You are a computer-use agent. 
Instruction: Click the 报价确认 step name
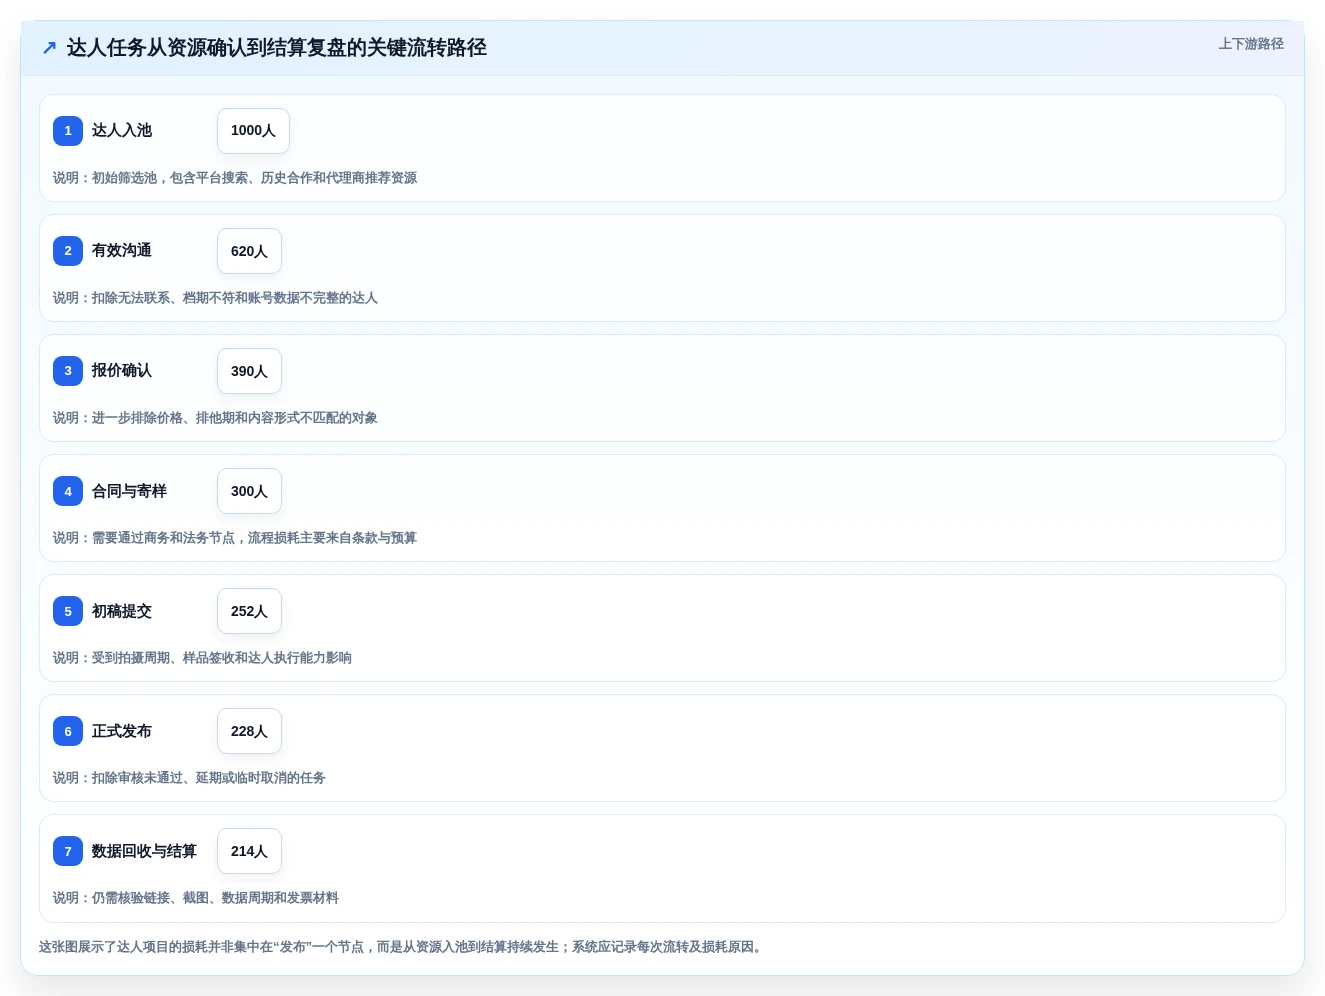click(122, 371)
